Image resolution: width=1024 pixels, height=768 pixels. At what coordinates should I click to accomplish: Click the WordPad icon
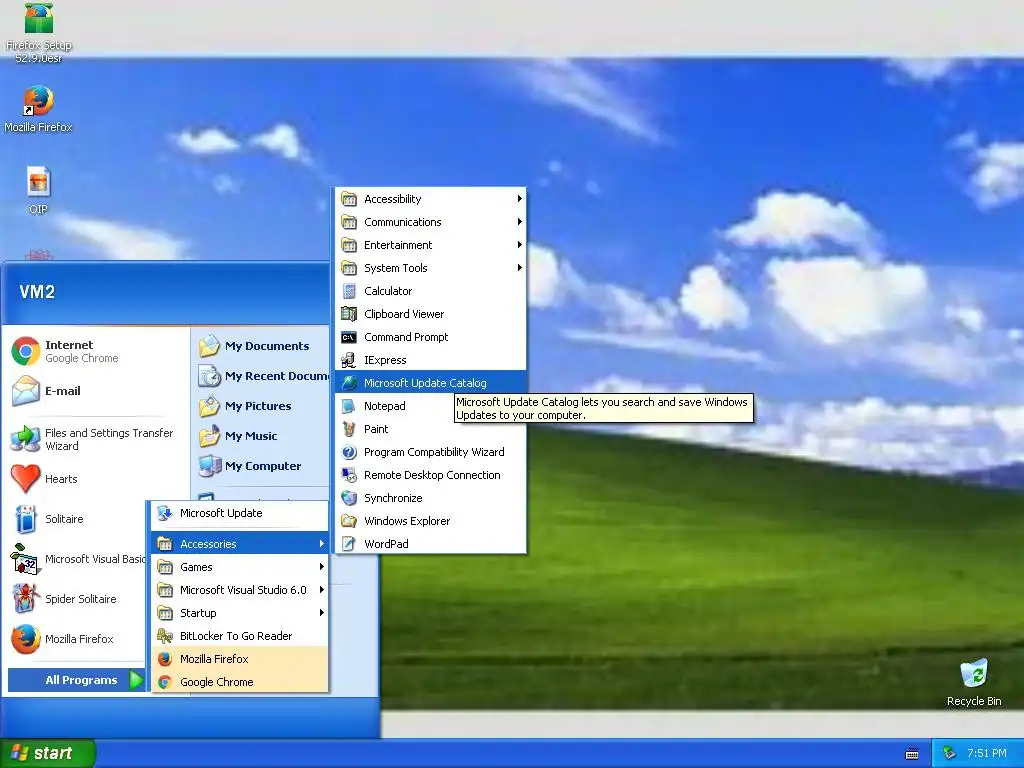[349, 544]
